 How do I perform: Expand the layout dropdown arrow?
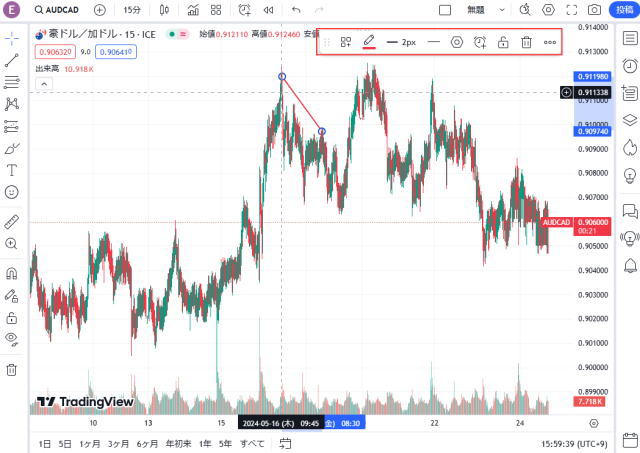click(502, 10)
